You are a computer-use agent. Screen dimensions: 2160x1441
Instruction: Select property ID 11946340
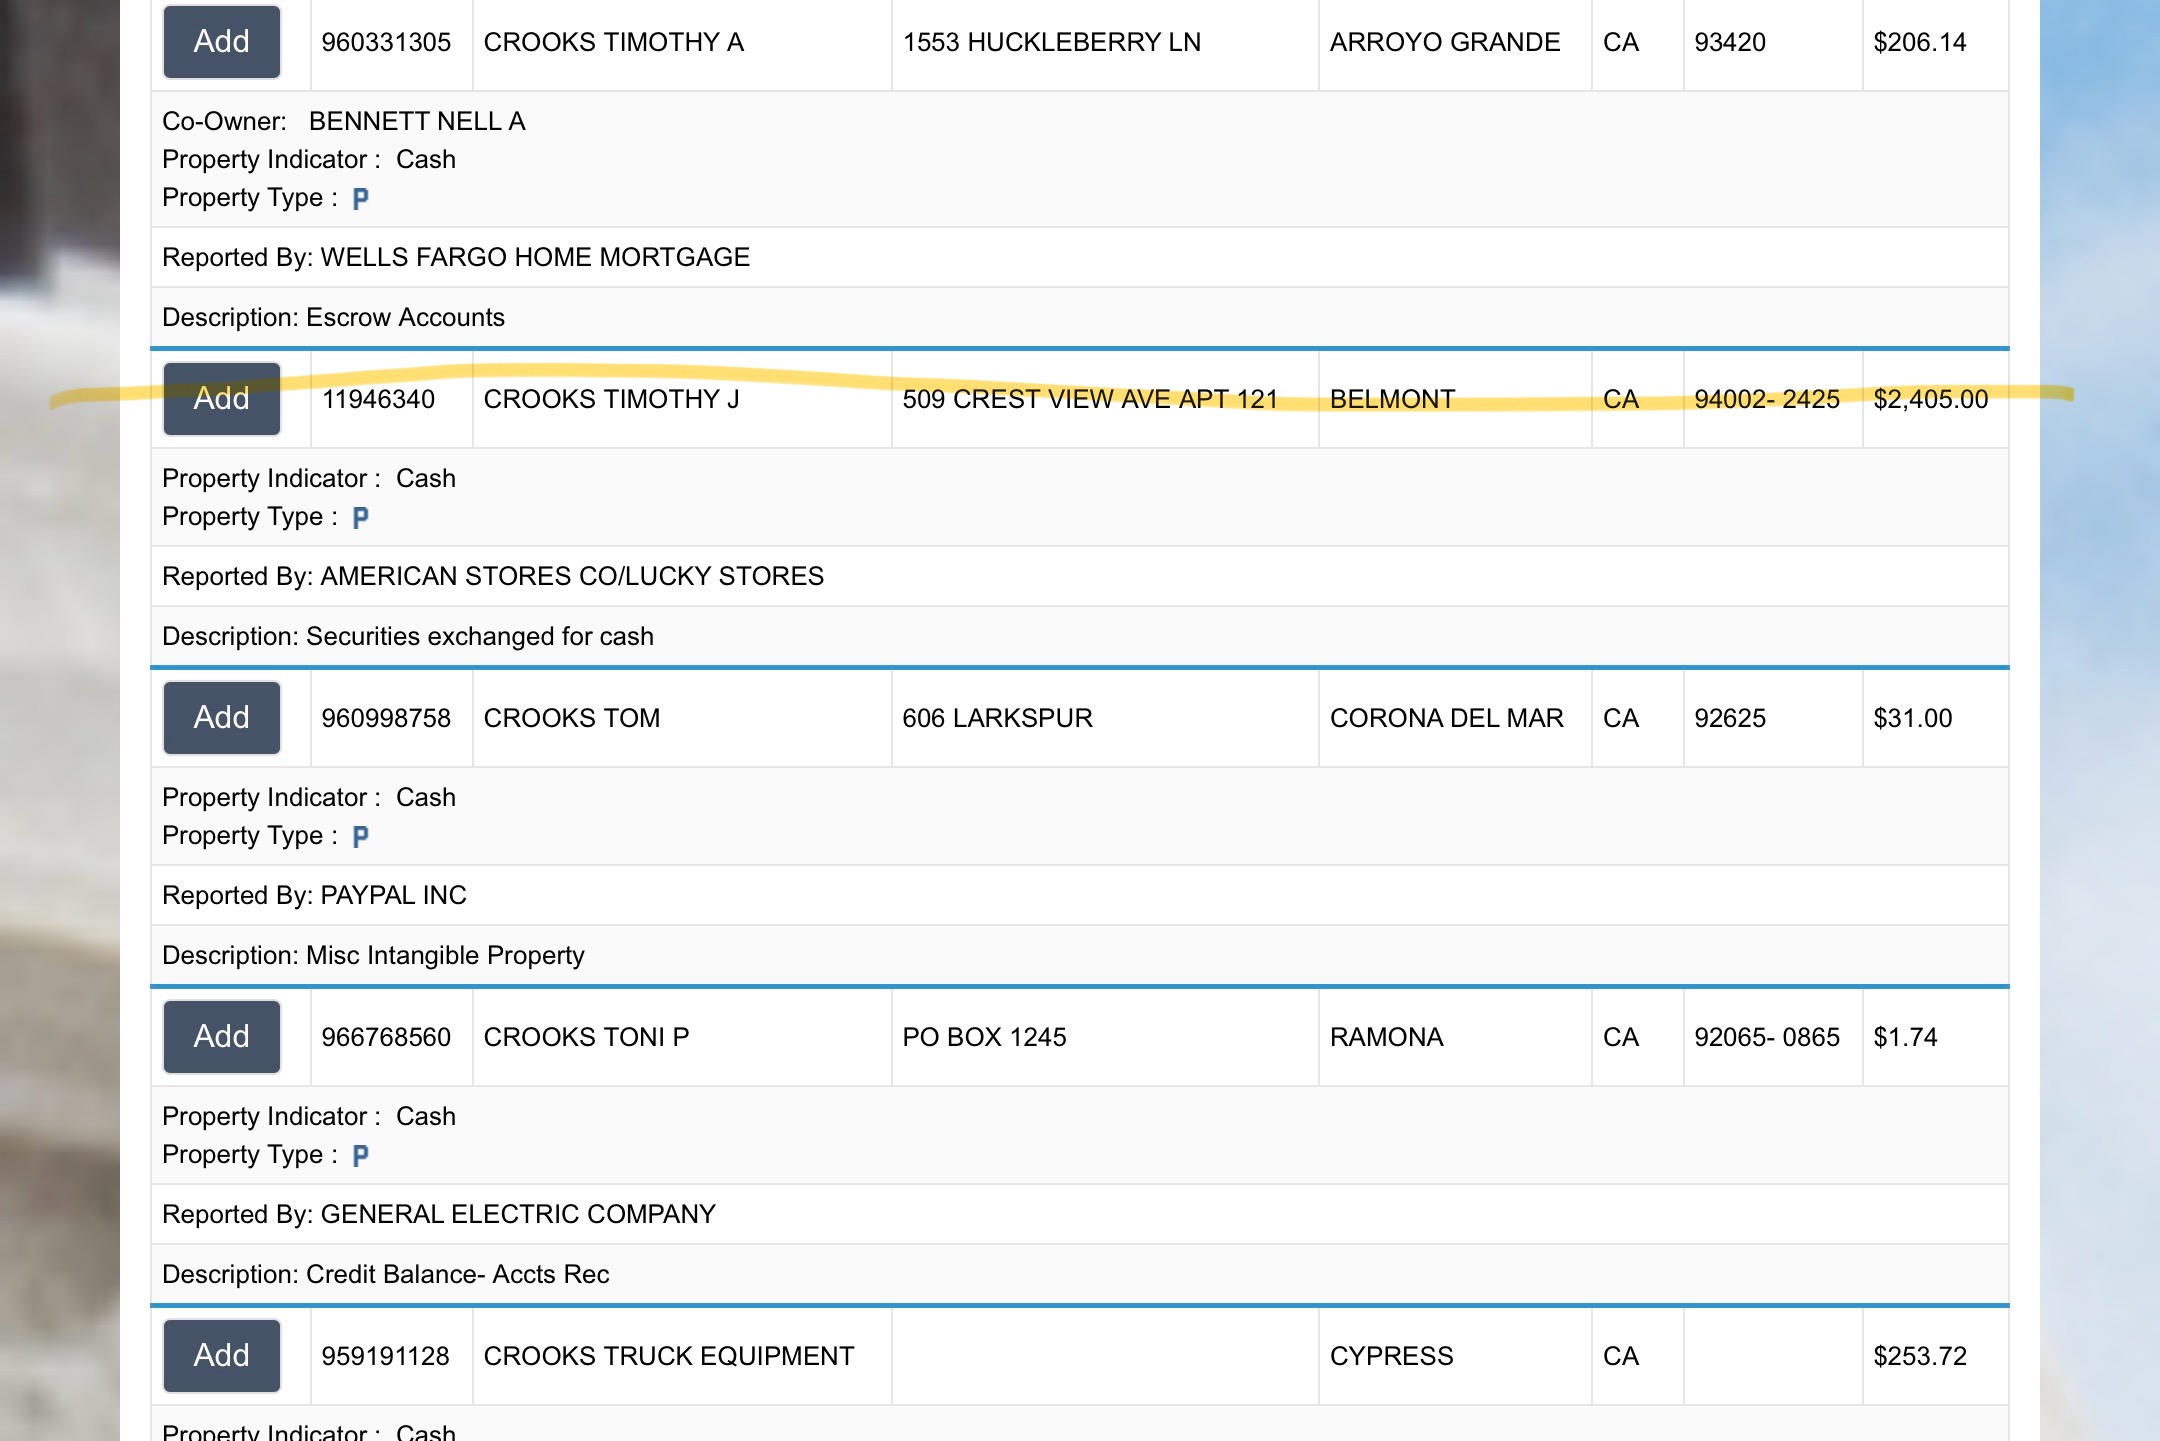378,399
